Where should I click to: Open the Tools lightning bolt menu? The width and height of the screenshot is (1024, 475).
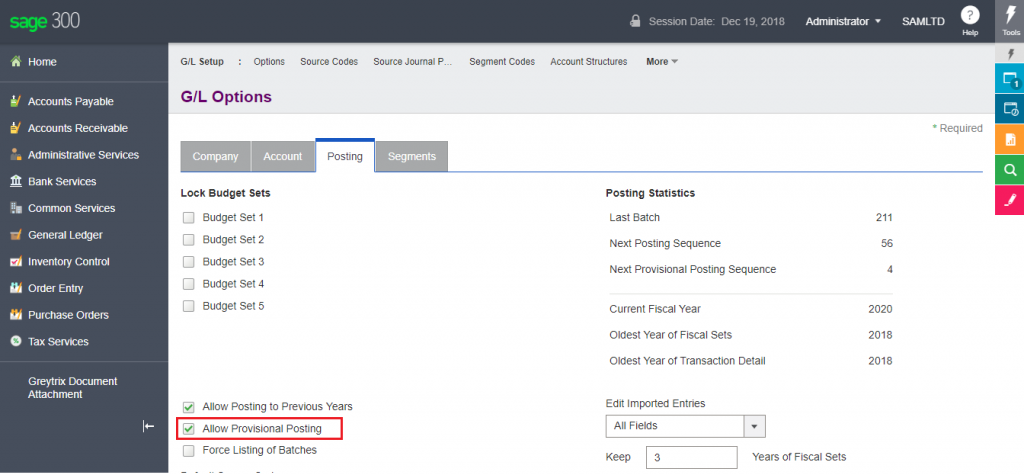pyautogui.click(x=1010, y=20)
